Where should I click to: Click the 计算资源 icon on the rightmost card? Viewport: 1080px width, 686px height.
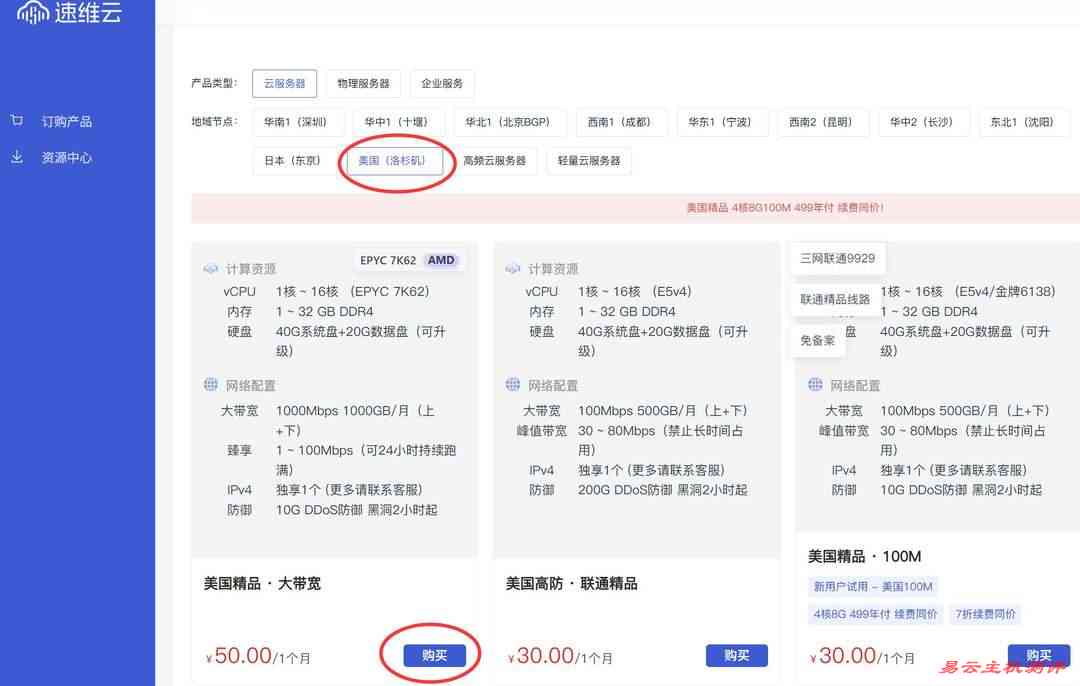click(x=814, y=268)
